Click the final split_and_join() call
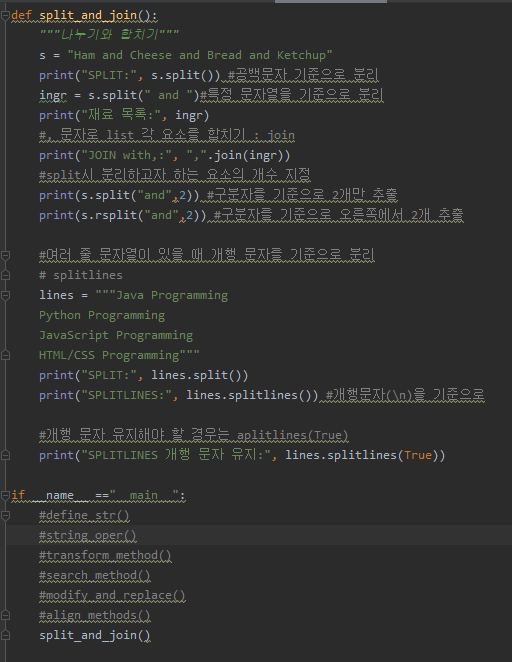Viewport: 512px width, 662px height. click(x=95, y=635)
